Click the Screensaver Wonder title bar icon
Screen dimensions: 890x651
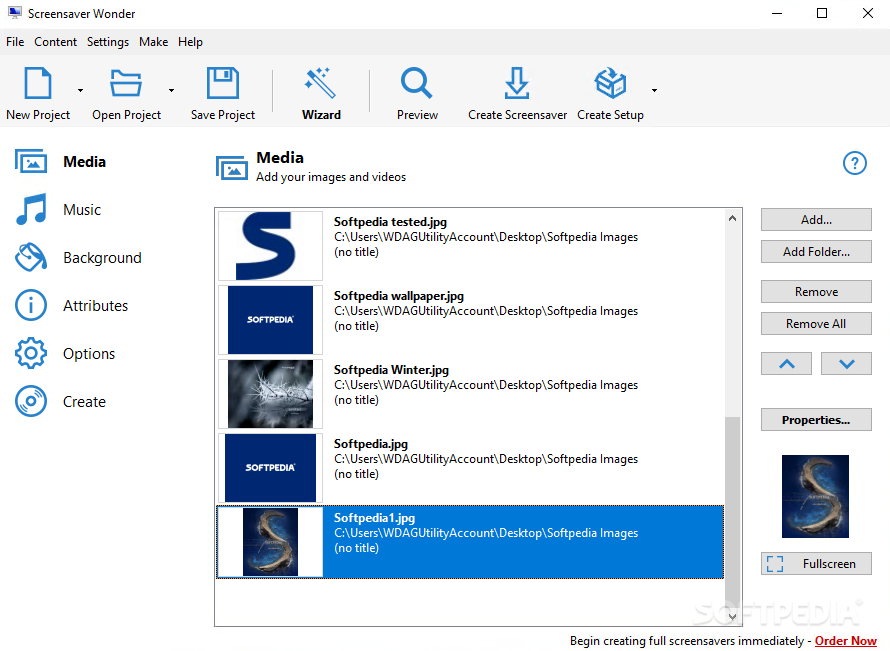click(x=15, y=12)
